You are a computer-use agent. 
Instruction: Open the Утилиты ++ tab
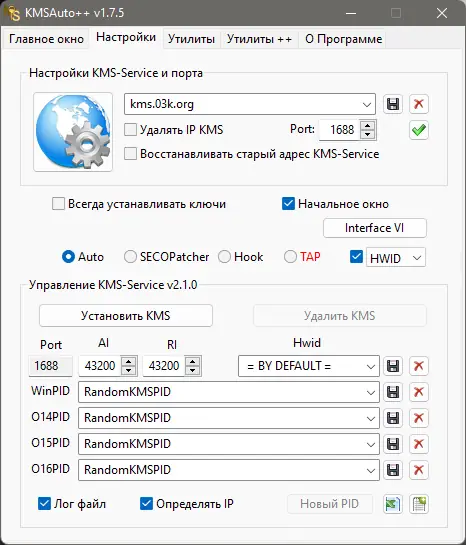pos(259,39)
